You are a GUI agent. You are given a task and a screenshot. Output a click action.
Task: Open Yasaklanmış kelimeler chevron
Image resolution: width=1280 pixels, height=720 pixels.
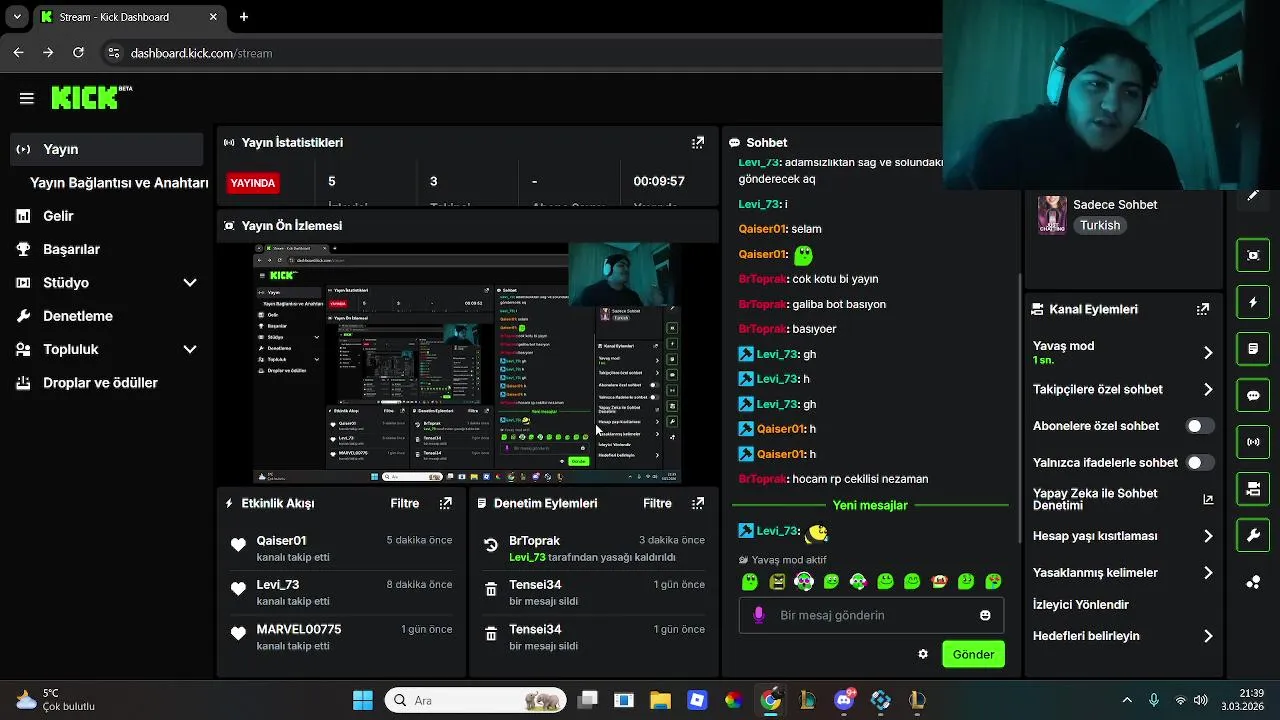pos(1208,573)
